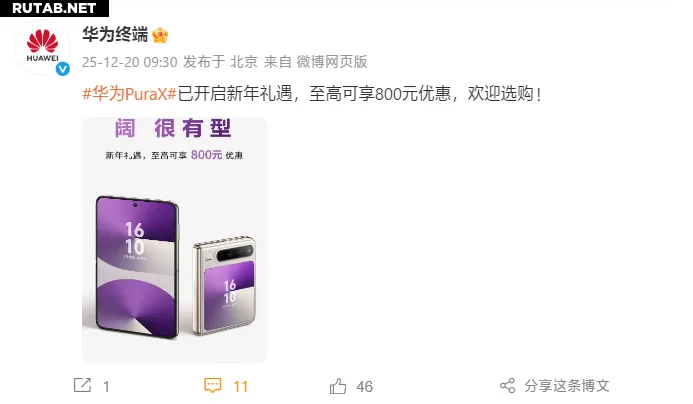Click the comment count 11

pyautogui.click(x=240, y=387)
